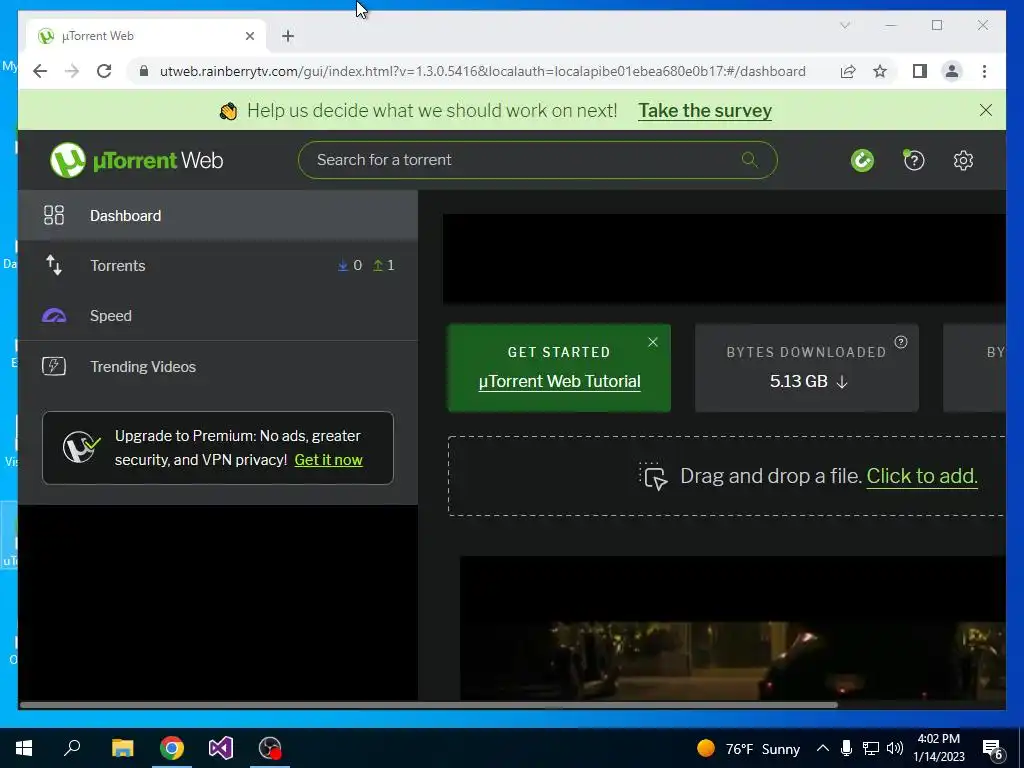1024x768 pixels.
Task: Select the µTorrent Web tab
Action: 146,36
